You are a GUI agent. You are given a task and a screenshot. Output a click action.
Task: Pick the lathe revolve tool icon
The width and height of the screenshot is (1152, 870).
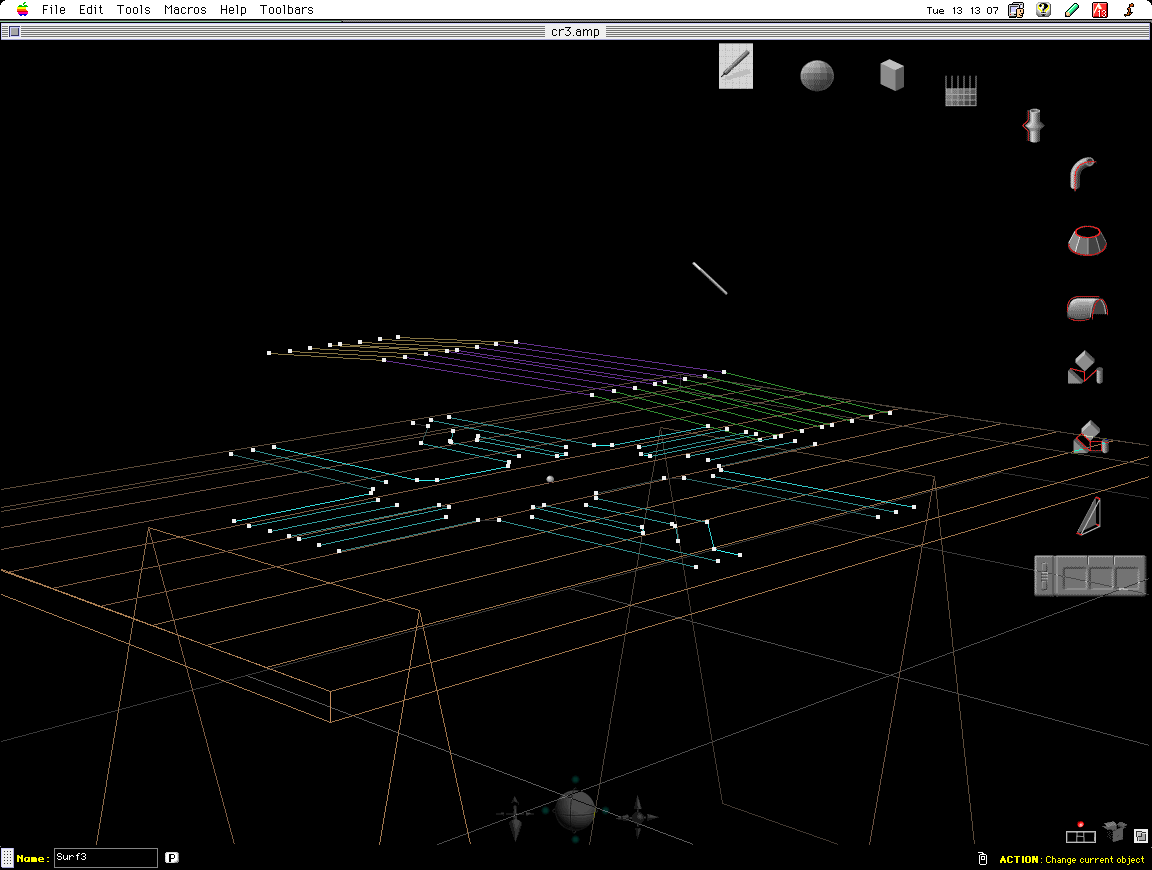pyautogui.click(x=1033, y=126)
